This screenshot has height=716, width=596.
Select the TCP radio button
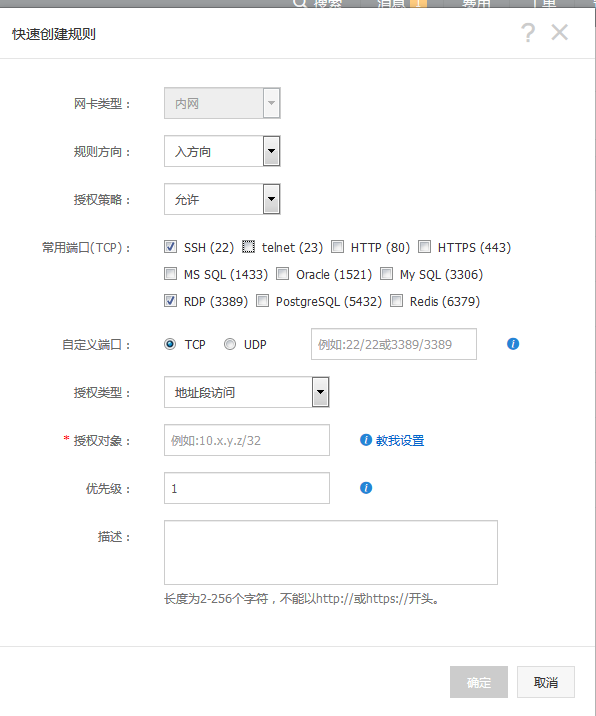170,344
